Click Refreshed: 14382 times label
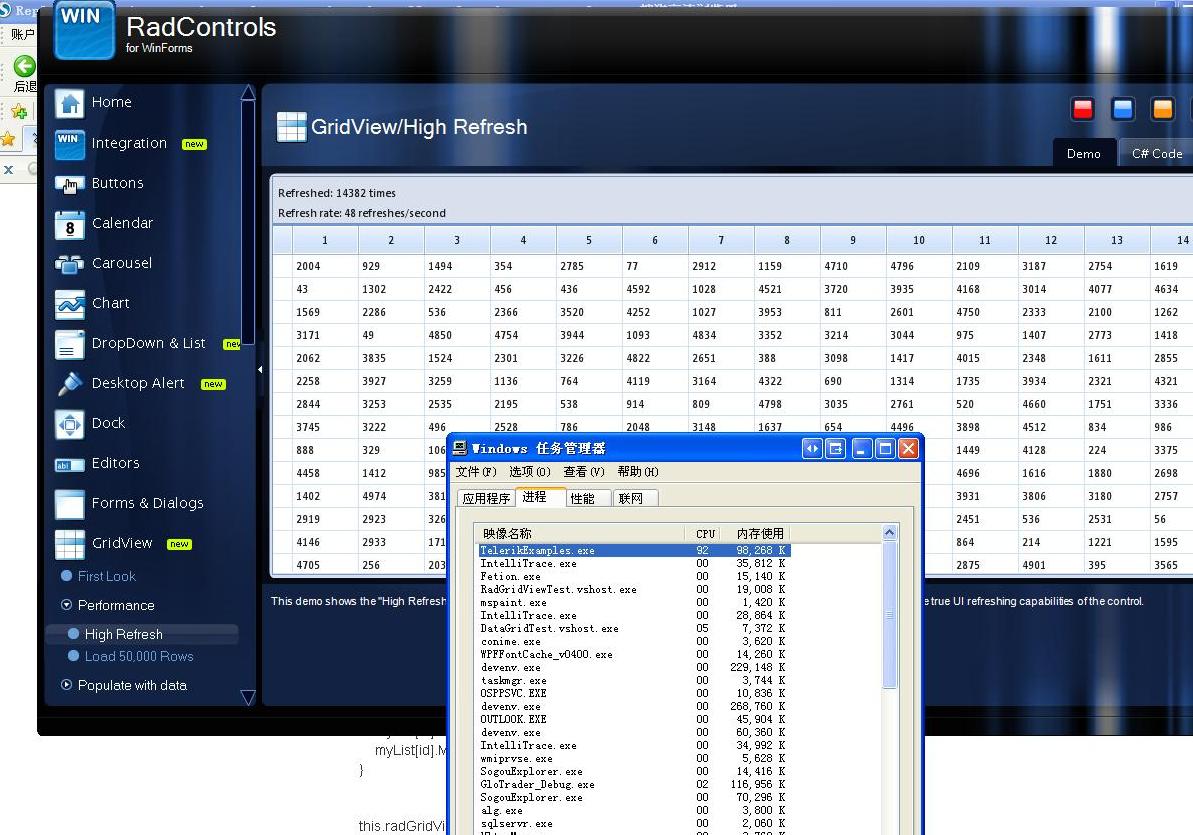 tap(336, 193)
